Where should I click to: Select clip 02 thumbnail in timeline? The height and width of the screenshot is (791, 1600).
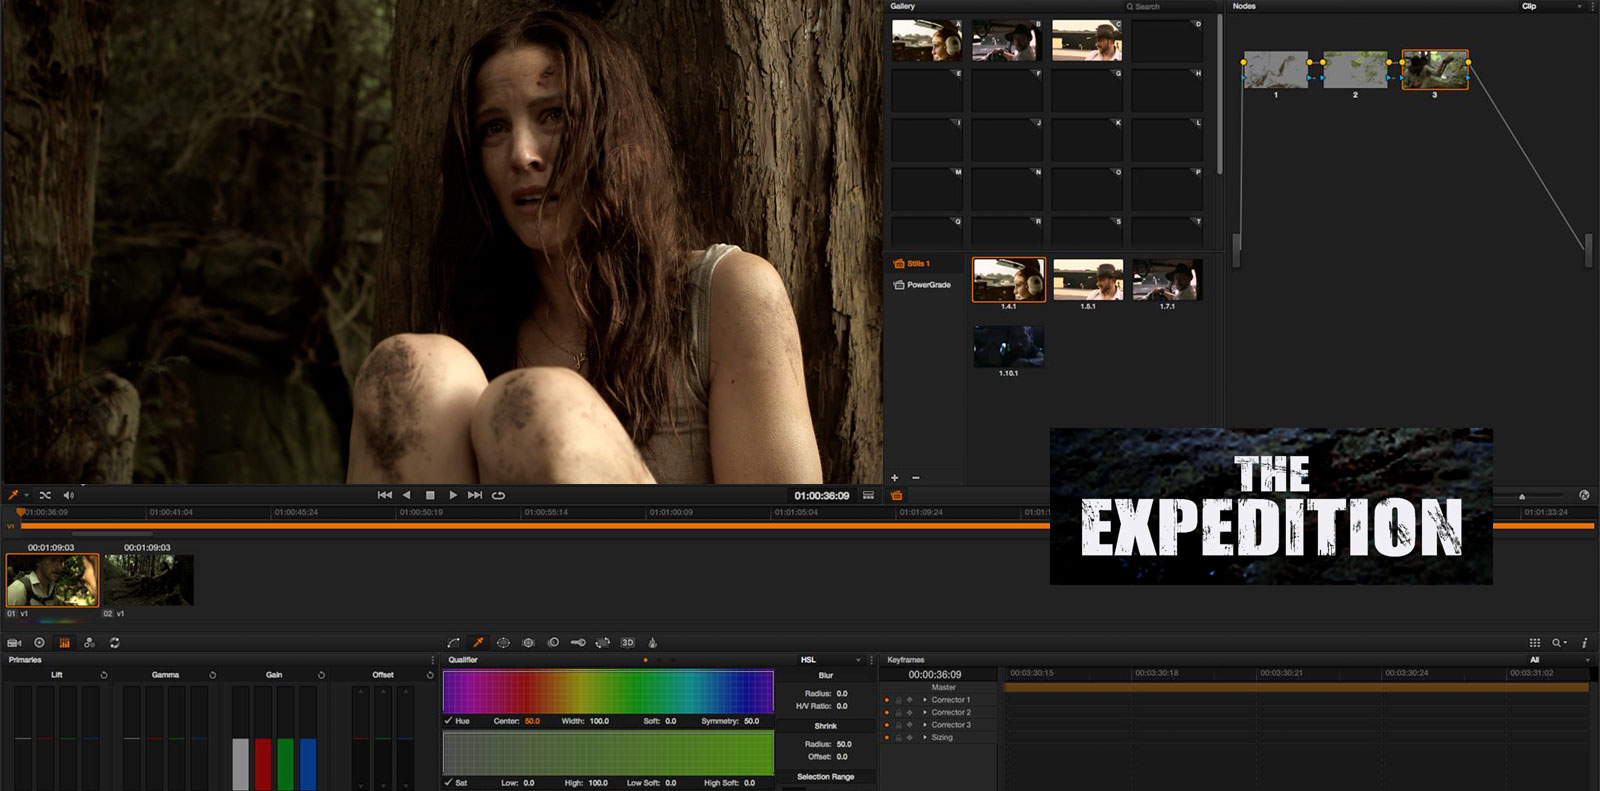tap(148, 580)
